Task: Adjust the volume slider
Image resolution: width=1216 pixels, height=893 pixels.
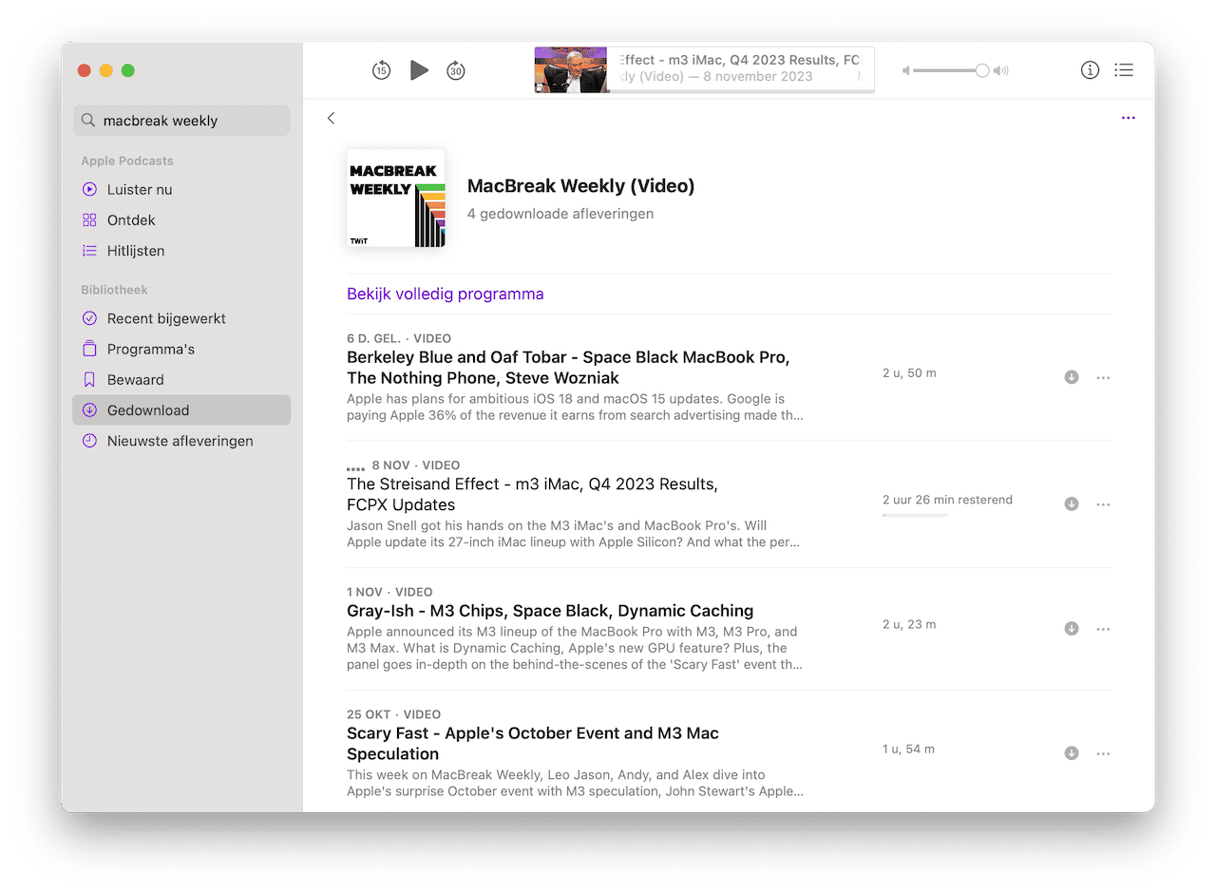Action: [x=981, y=70]
